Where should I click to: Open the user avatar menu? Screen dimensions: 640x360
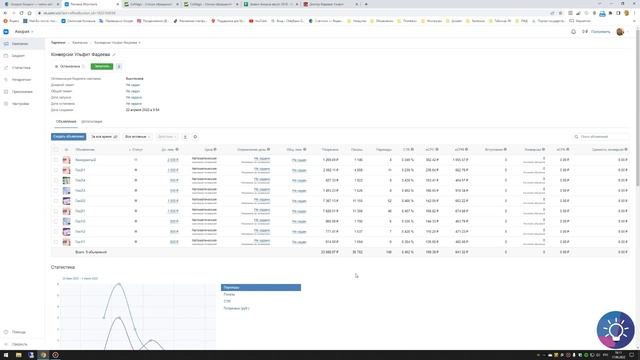620,31
